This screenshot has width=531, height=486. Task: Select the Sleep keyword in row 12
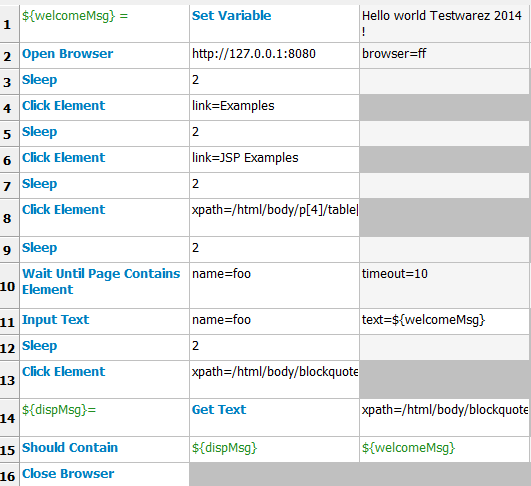coord(104,347)
